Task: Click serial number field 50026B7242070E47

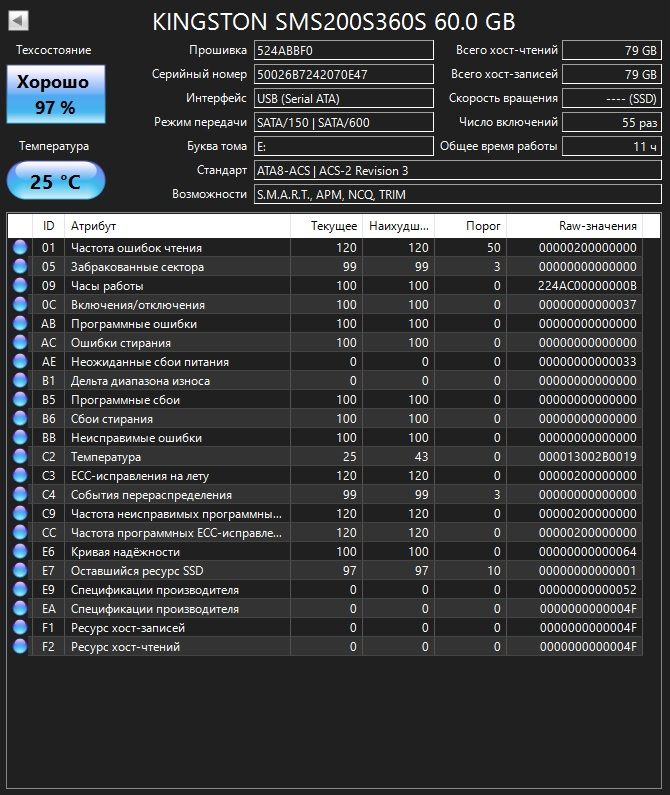Action: [344, 74]
